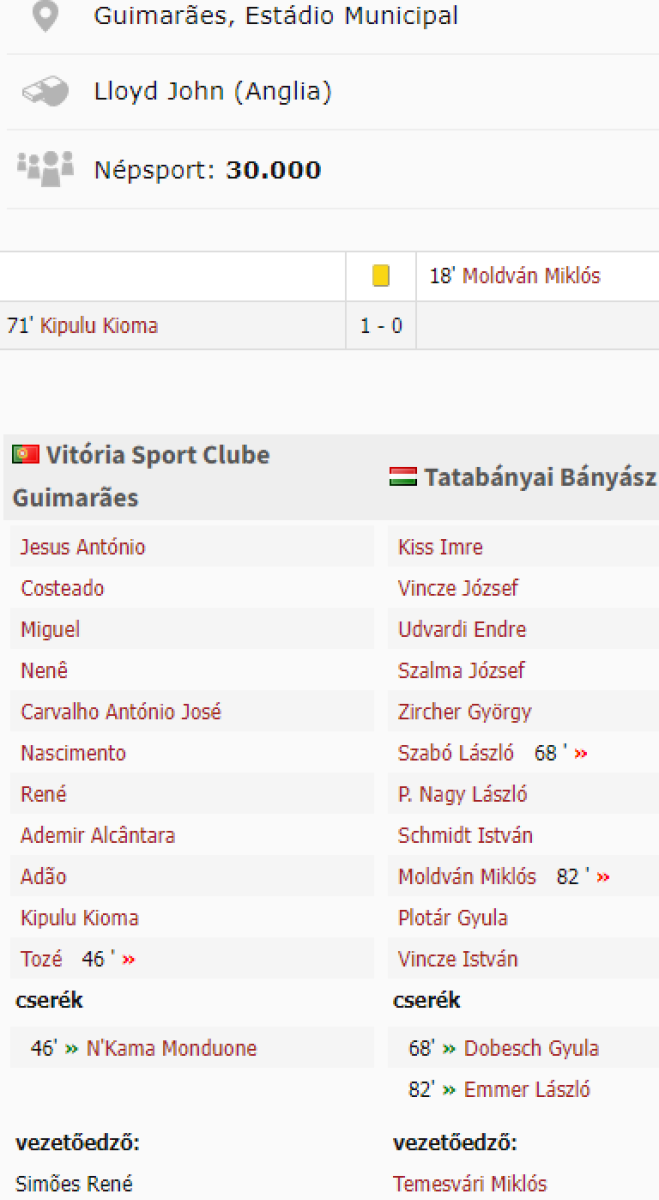Click the yellow card icon

coord(381,276)
